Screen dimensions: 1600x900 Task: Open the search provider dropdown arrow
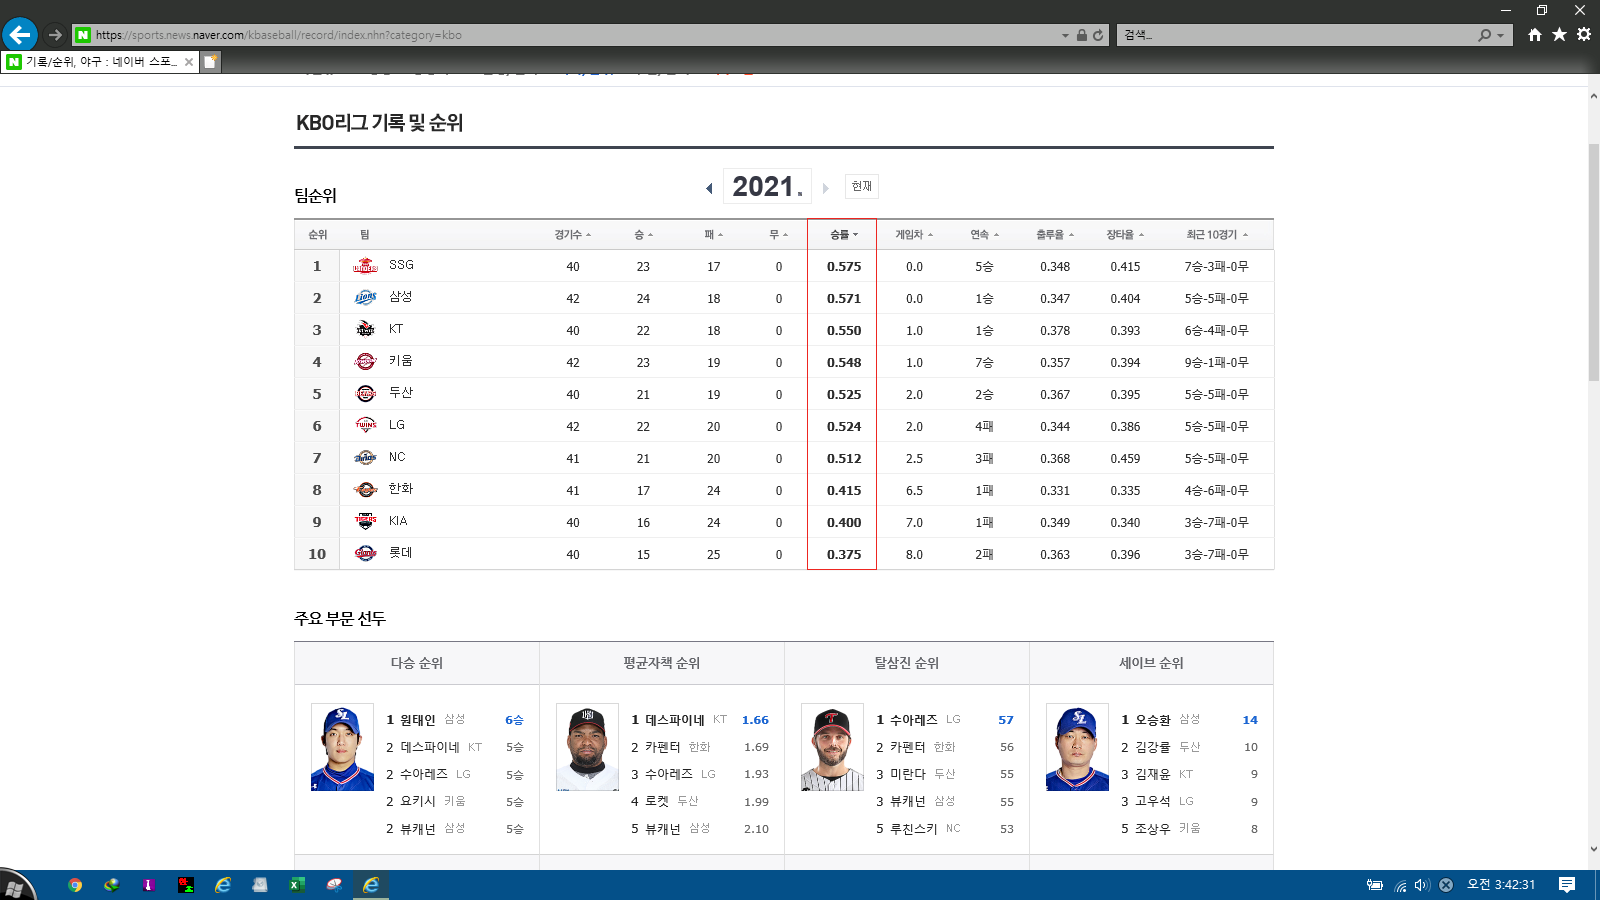(x=1500, y=36)
